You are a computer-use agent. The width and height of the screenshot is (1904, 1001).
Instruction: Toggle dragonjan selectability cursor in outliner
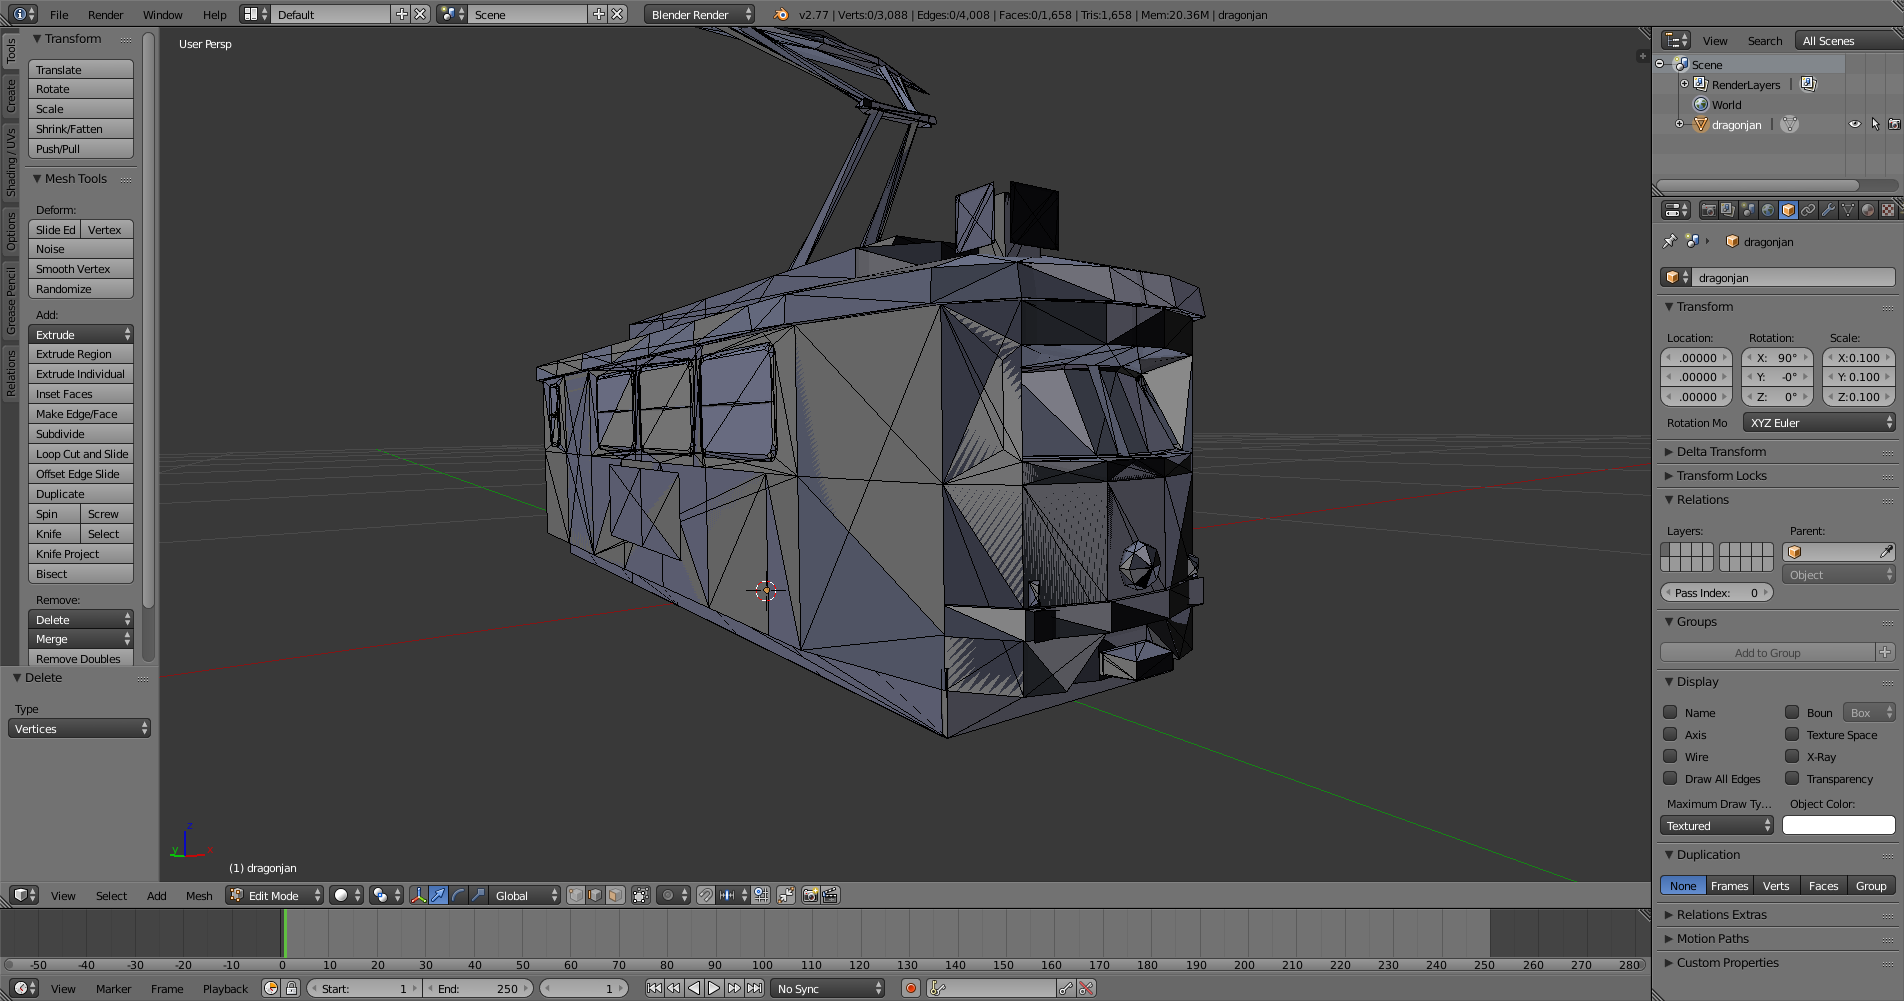(1875, 124)
